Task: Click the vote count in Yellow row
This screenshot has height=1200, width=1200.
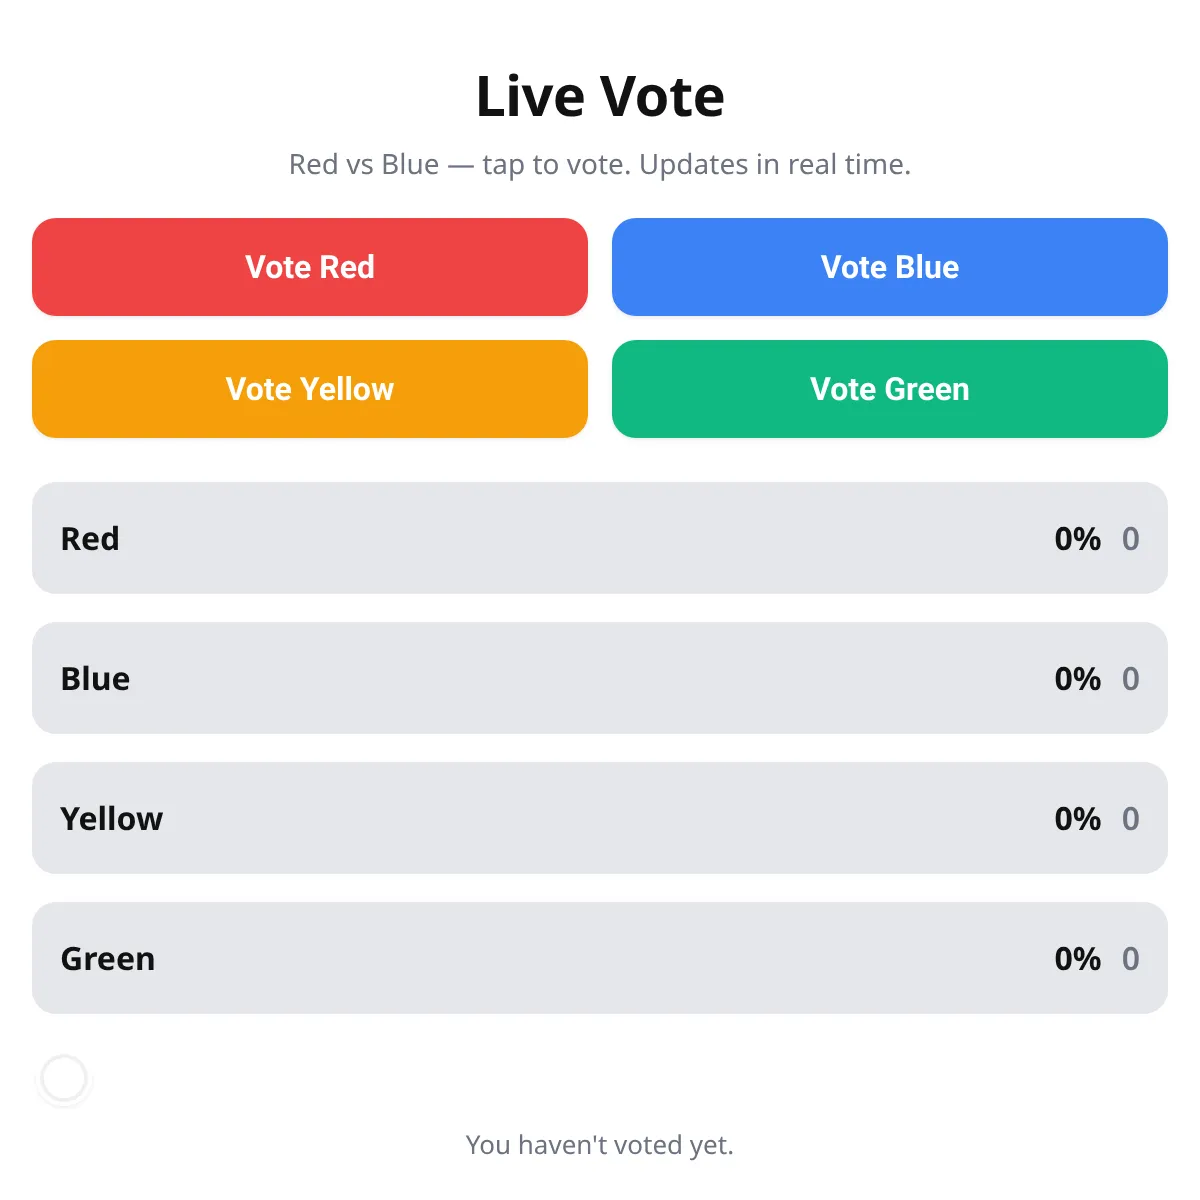Action: [1130, 819]
